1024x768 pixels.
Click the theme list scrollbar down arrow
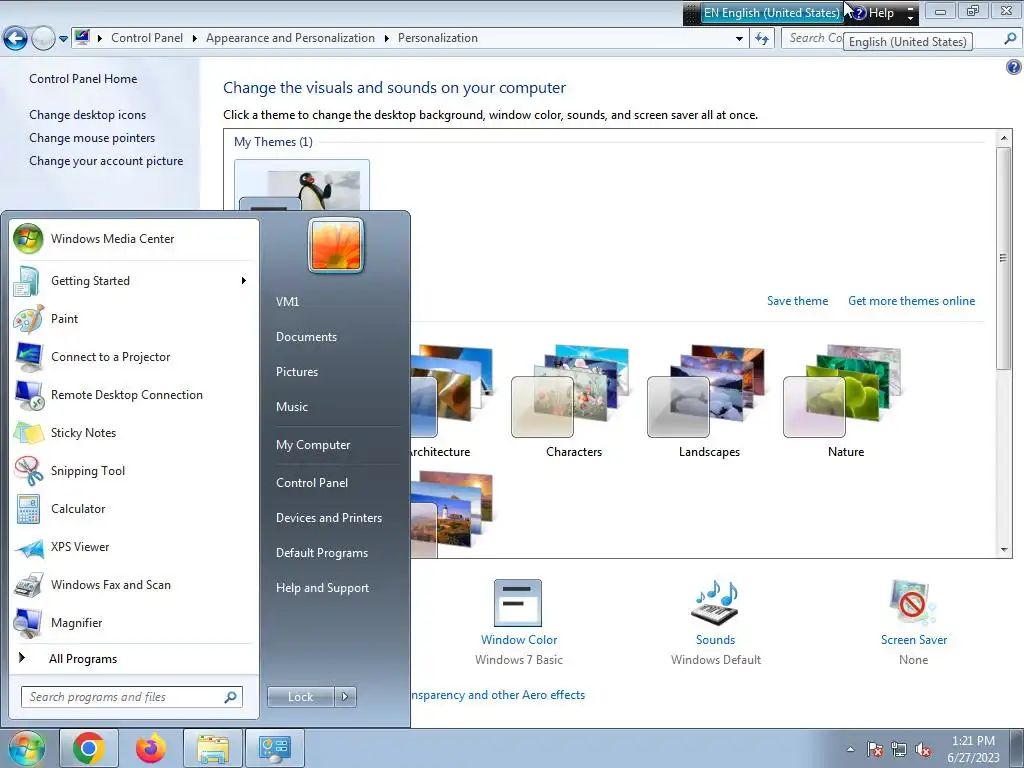(x=1004, y=550)
